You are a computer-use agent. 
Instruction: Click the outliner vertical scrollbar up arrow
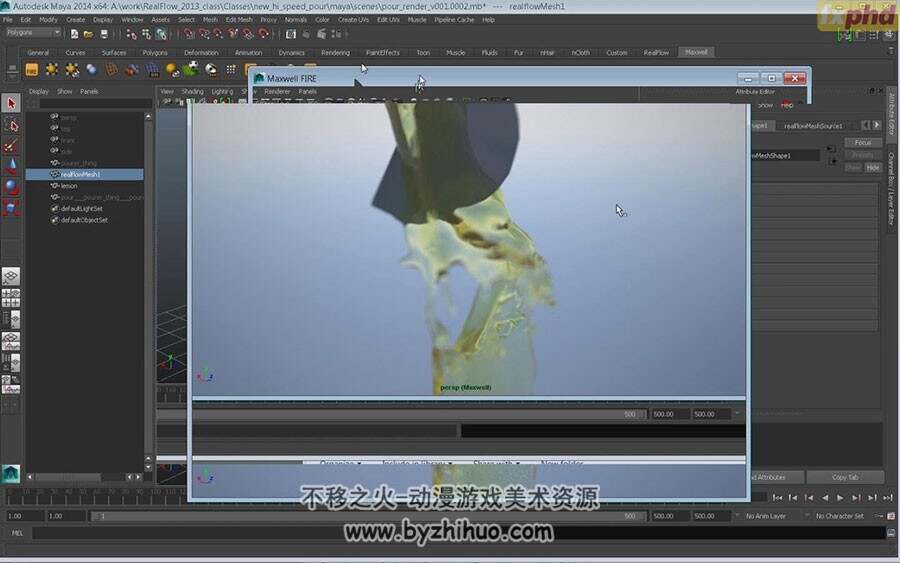click(148, 117)
